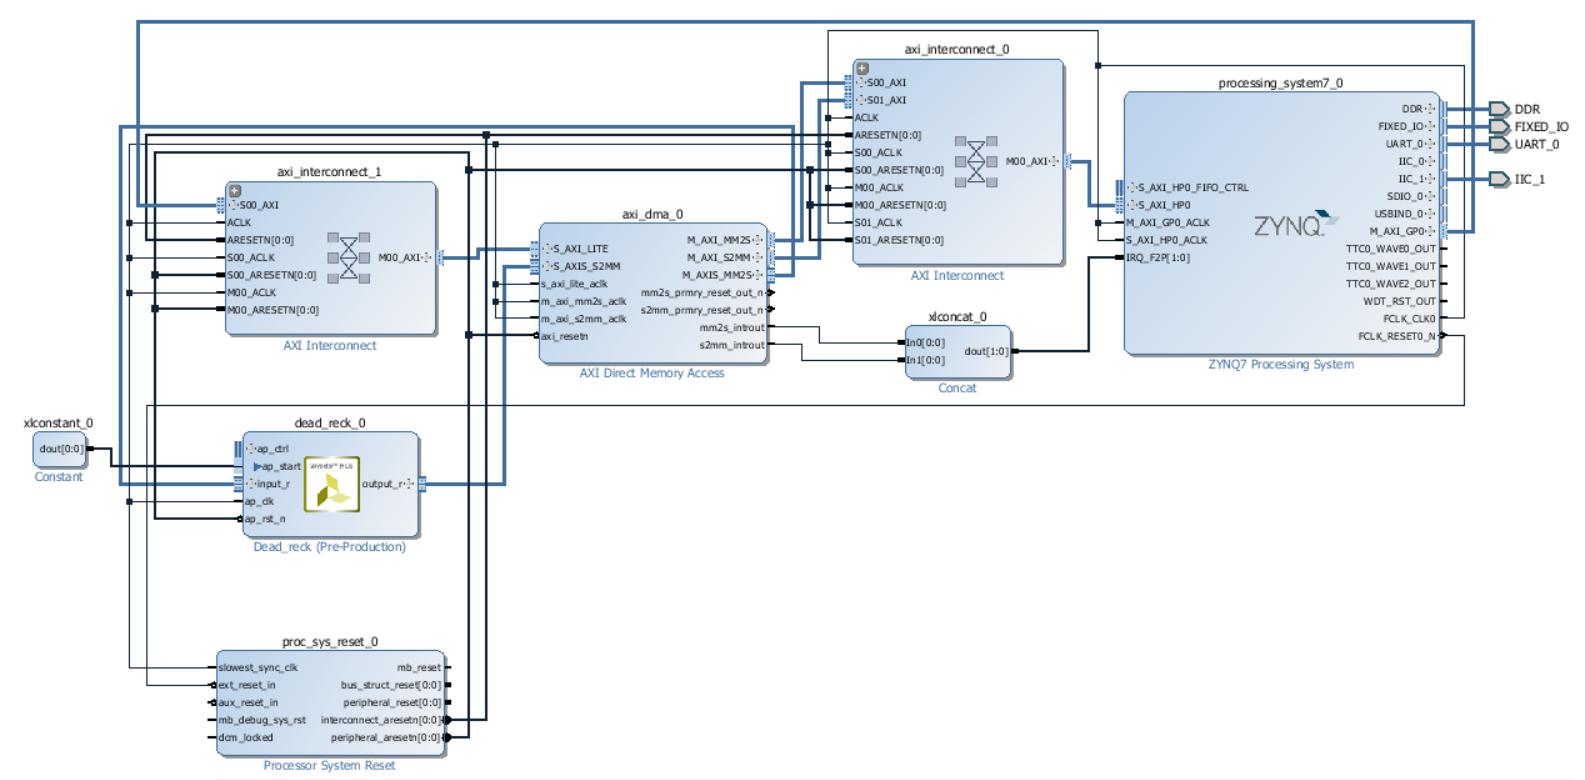Click the ZYNQ7 Processing System label

tap(1281, 364)
